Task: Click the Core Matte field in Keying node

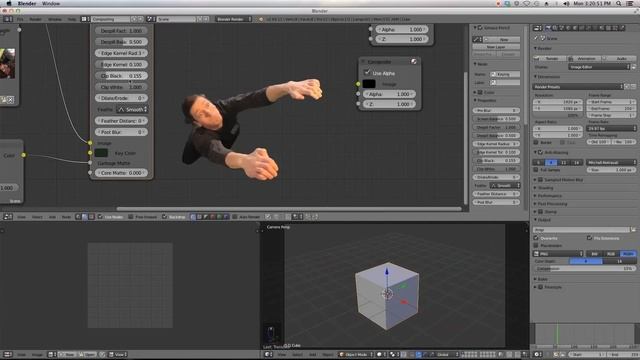Action: pos(121,173)
